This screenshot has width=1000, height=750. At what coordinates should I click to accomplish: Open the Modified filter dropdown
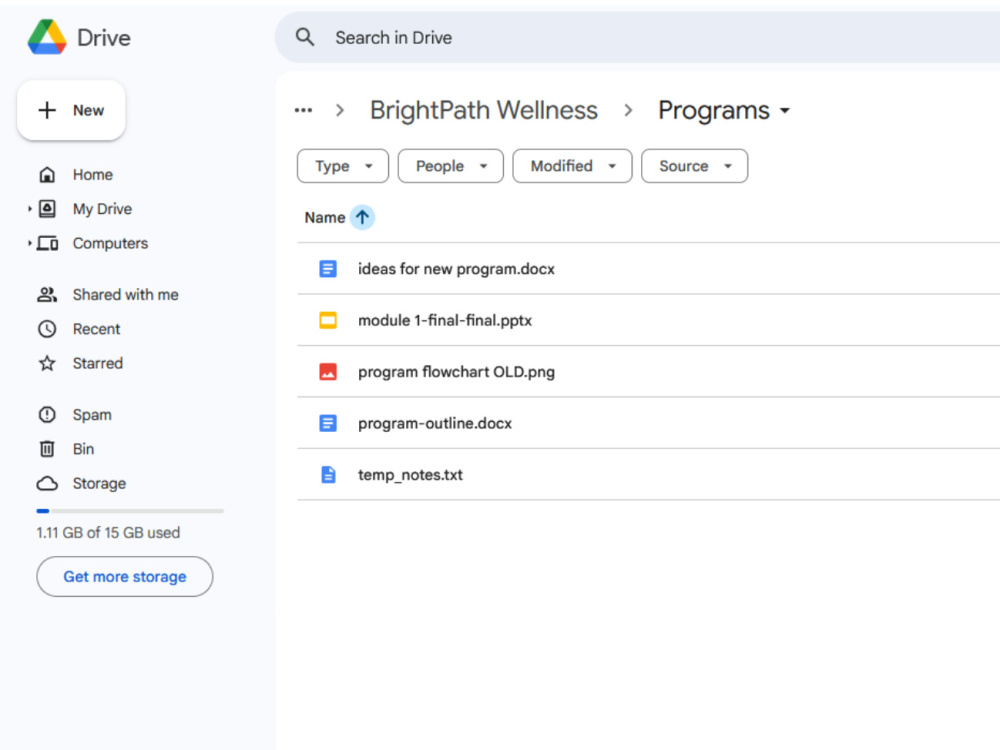(x=572, y=166)
